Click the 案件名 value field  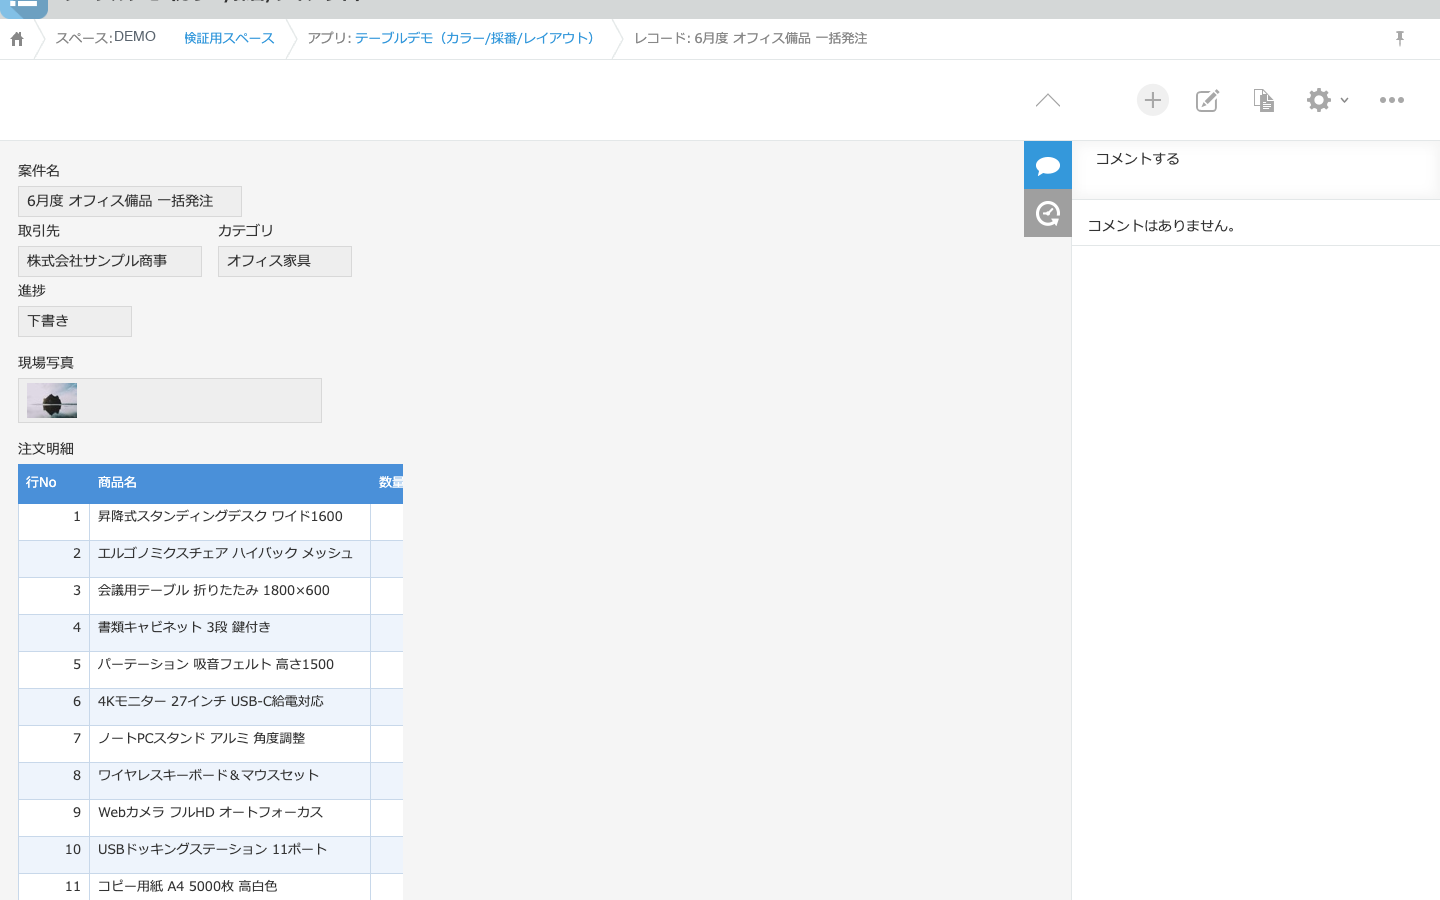130,201
